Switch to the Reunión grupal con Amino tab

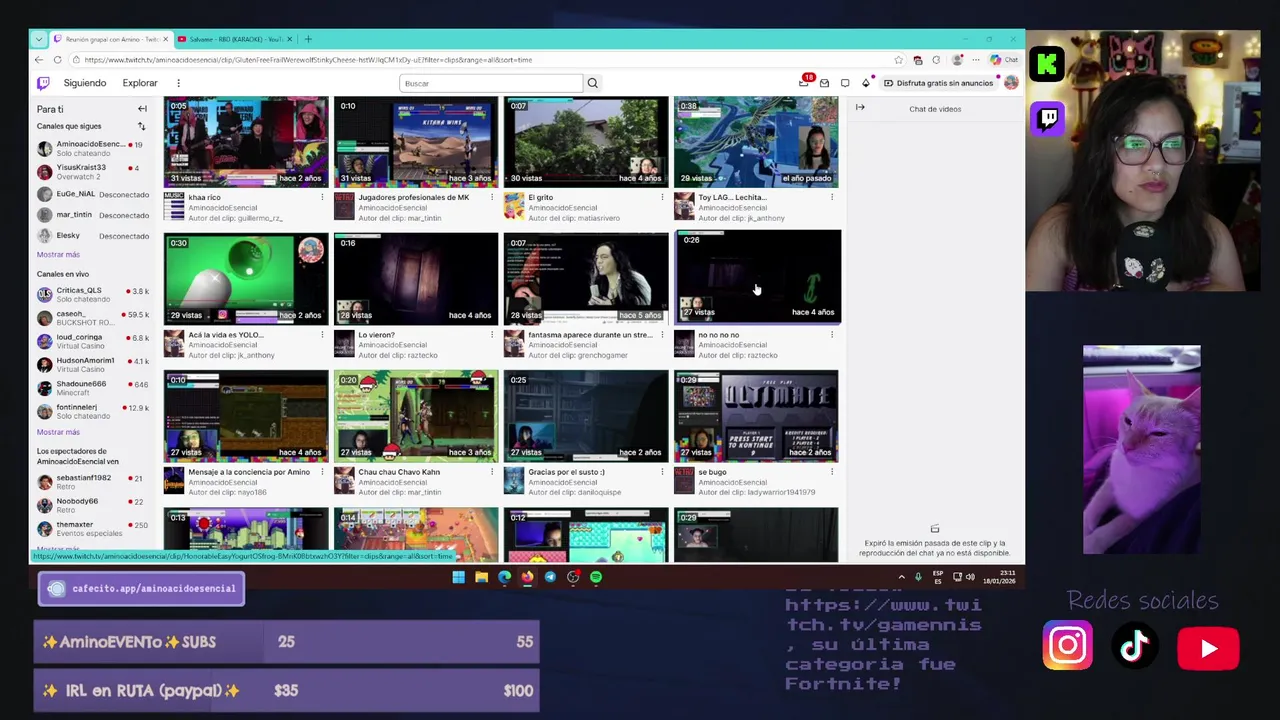pos(110,39)
